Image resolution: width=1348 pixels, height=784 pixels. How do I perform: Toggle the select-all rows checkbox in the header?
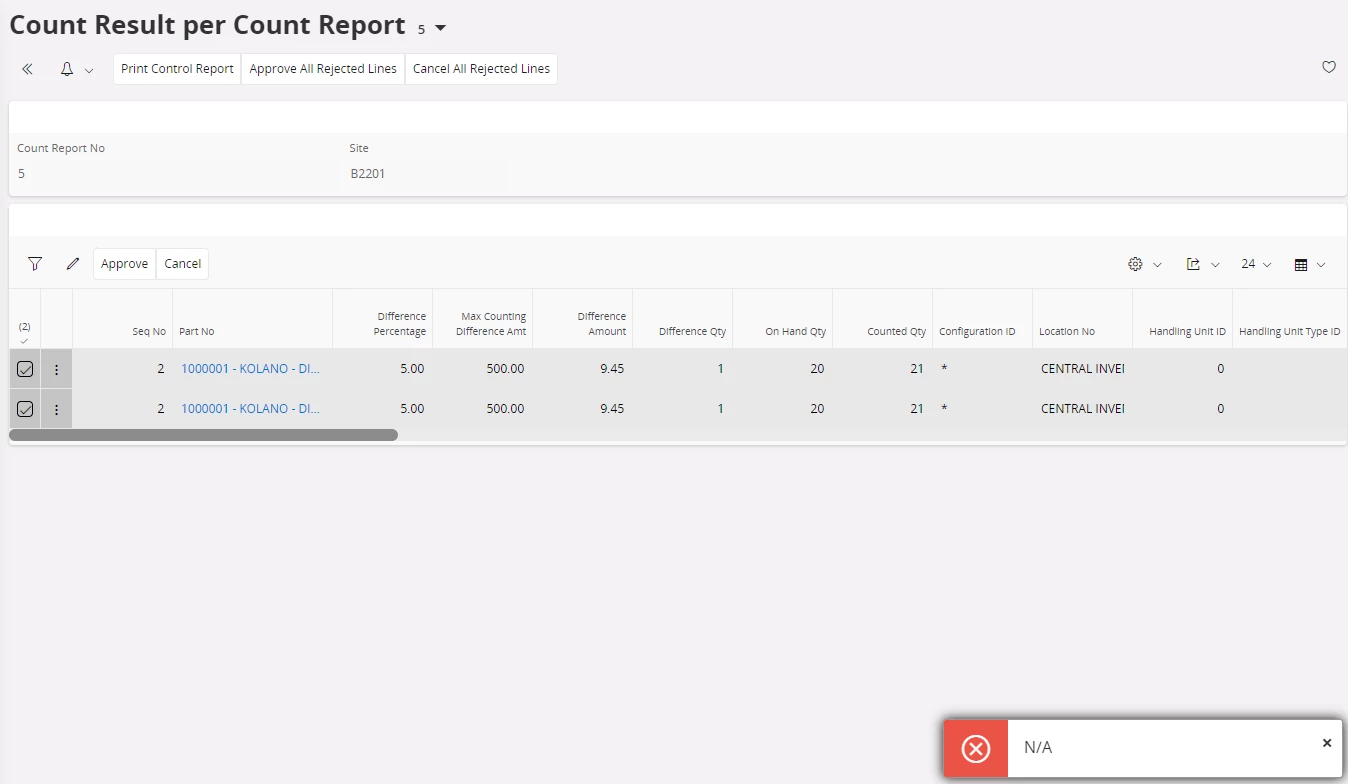[24, 340]
